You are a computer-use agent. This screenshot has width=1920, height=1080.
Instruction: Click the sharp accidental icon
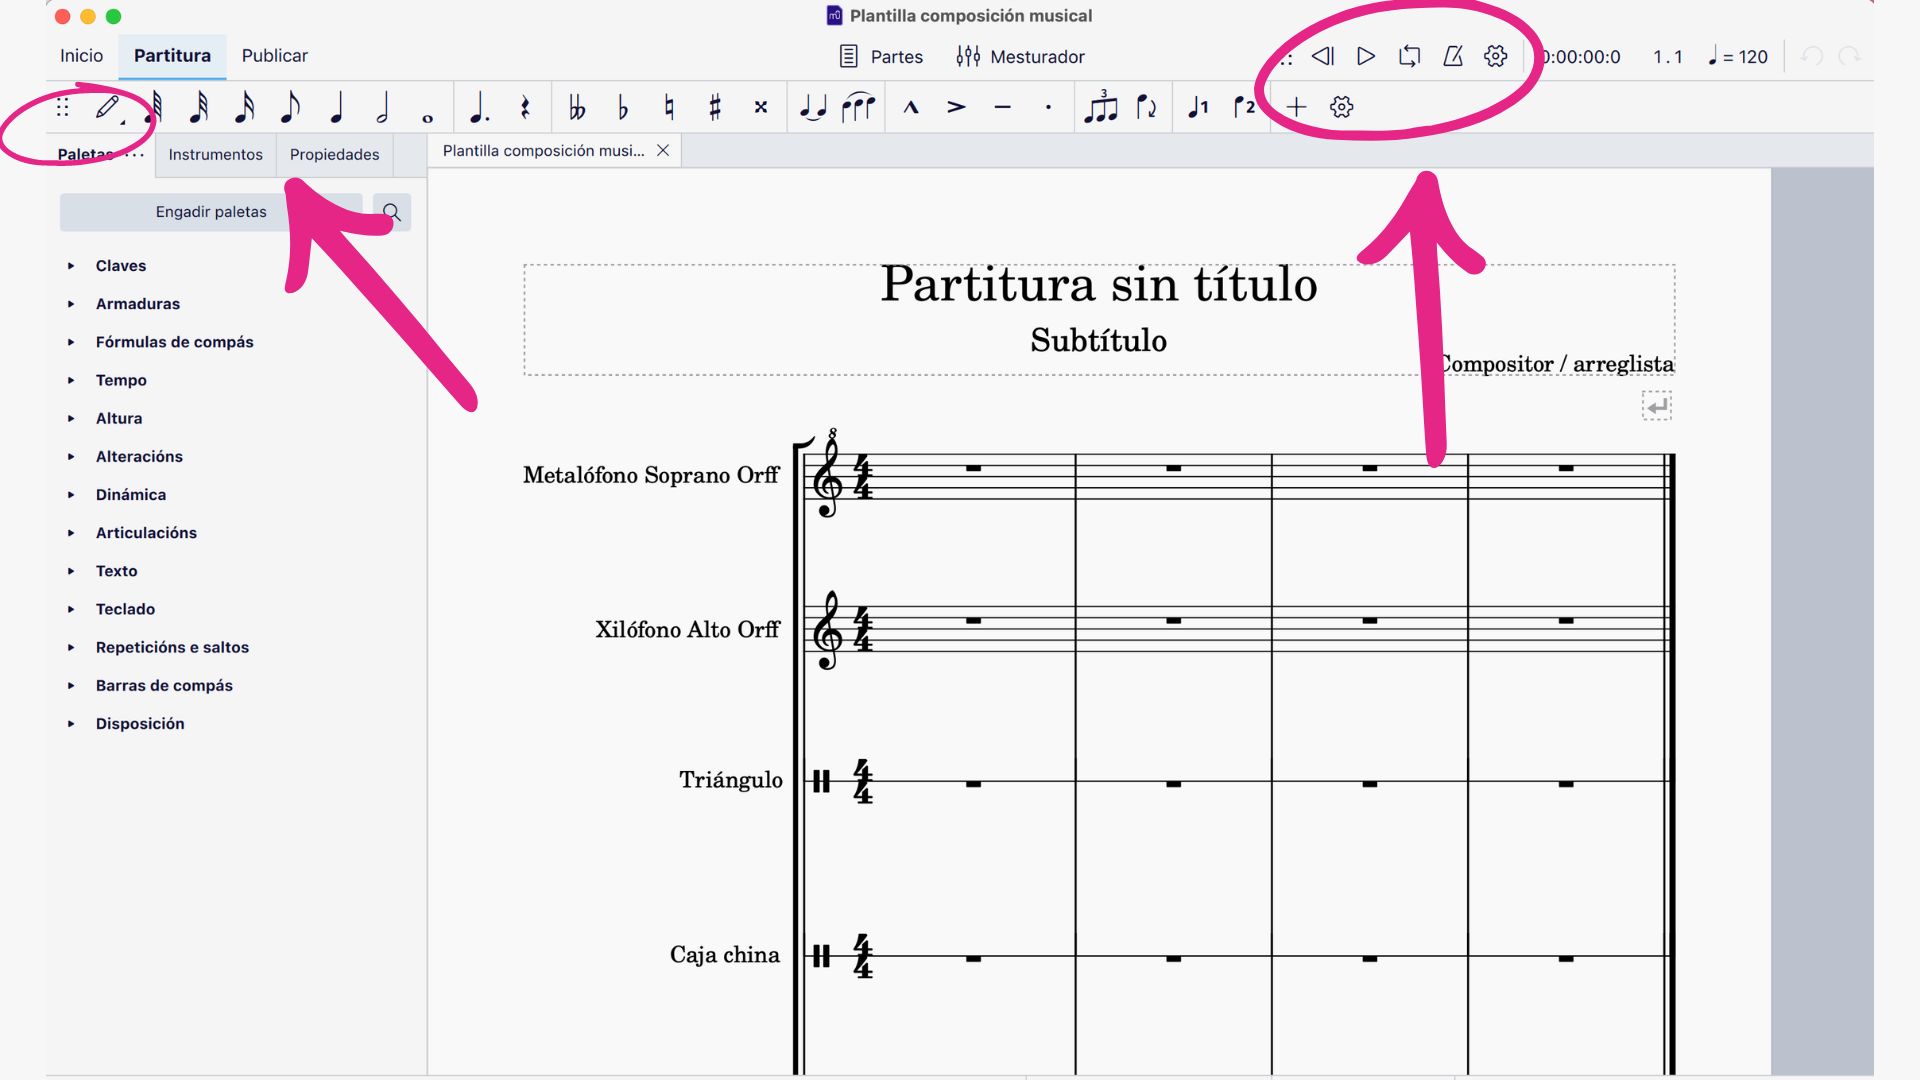(x=714, y=107)
